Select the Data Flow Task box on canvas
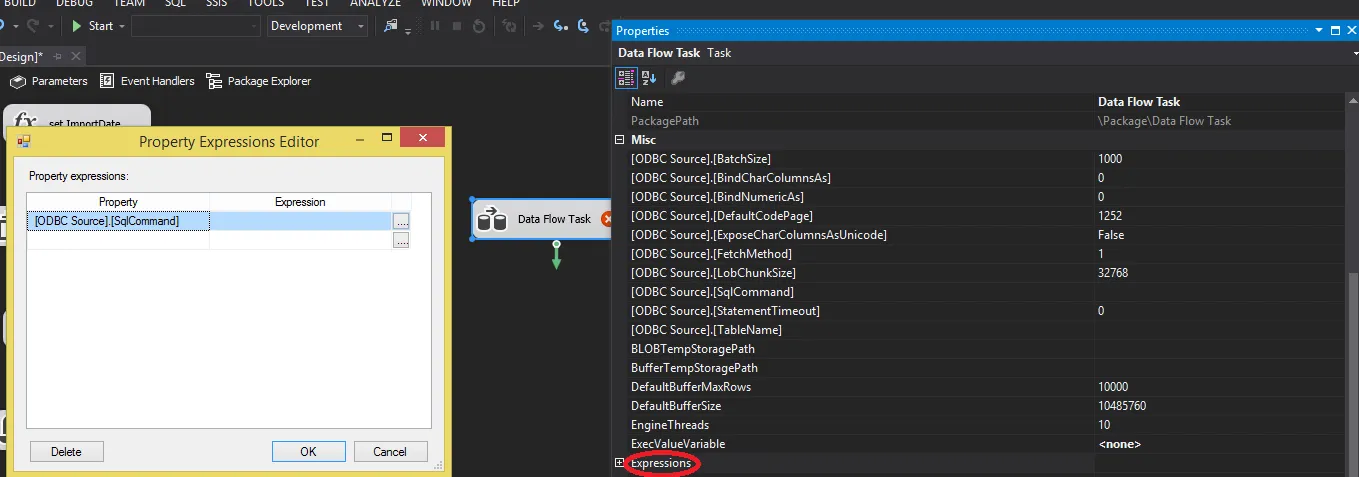 click(541, 219)
